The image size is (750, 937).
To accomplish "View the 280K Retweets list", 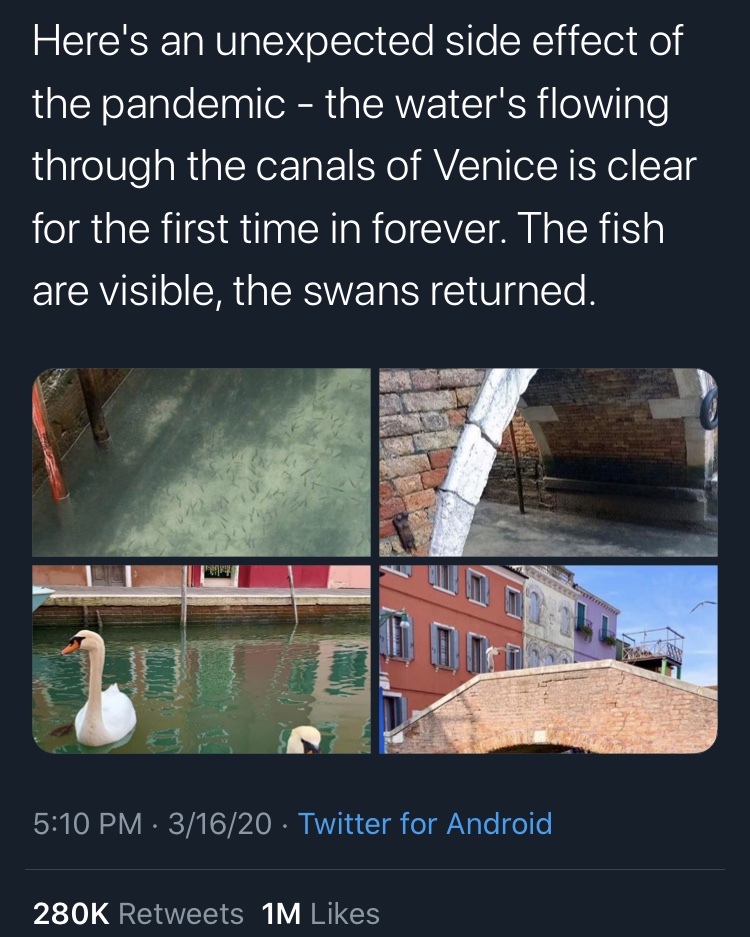I will (x=138, y=913).
